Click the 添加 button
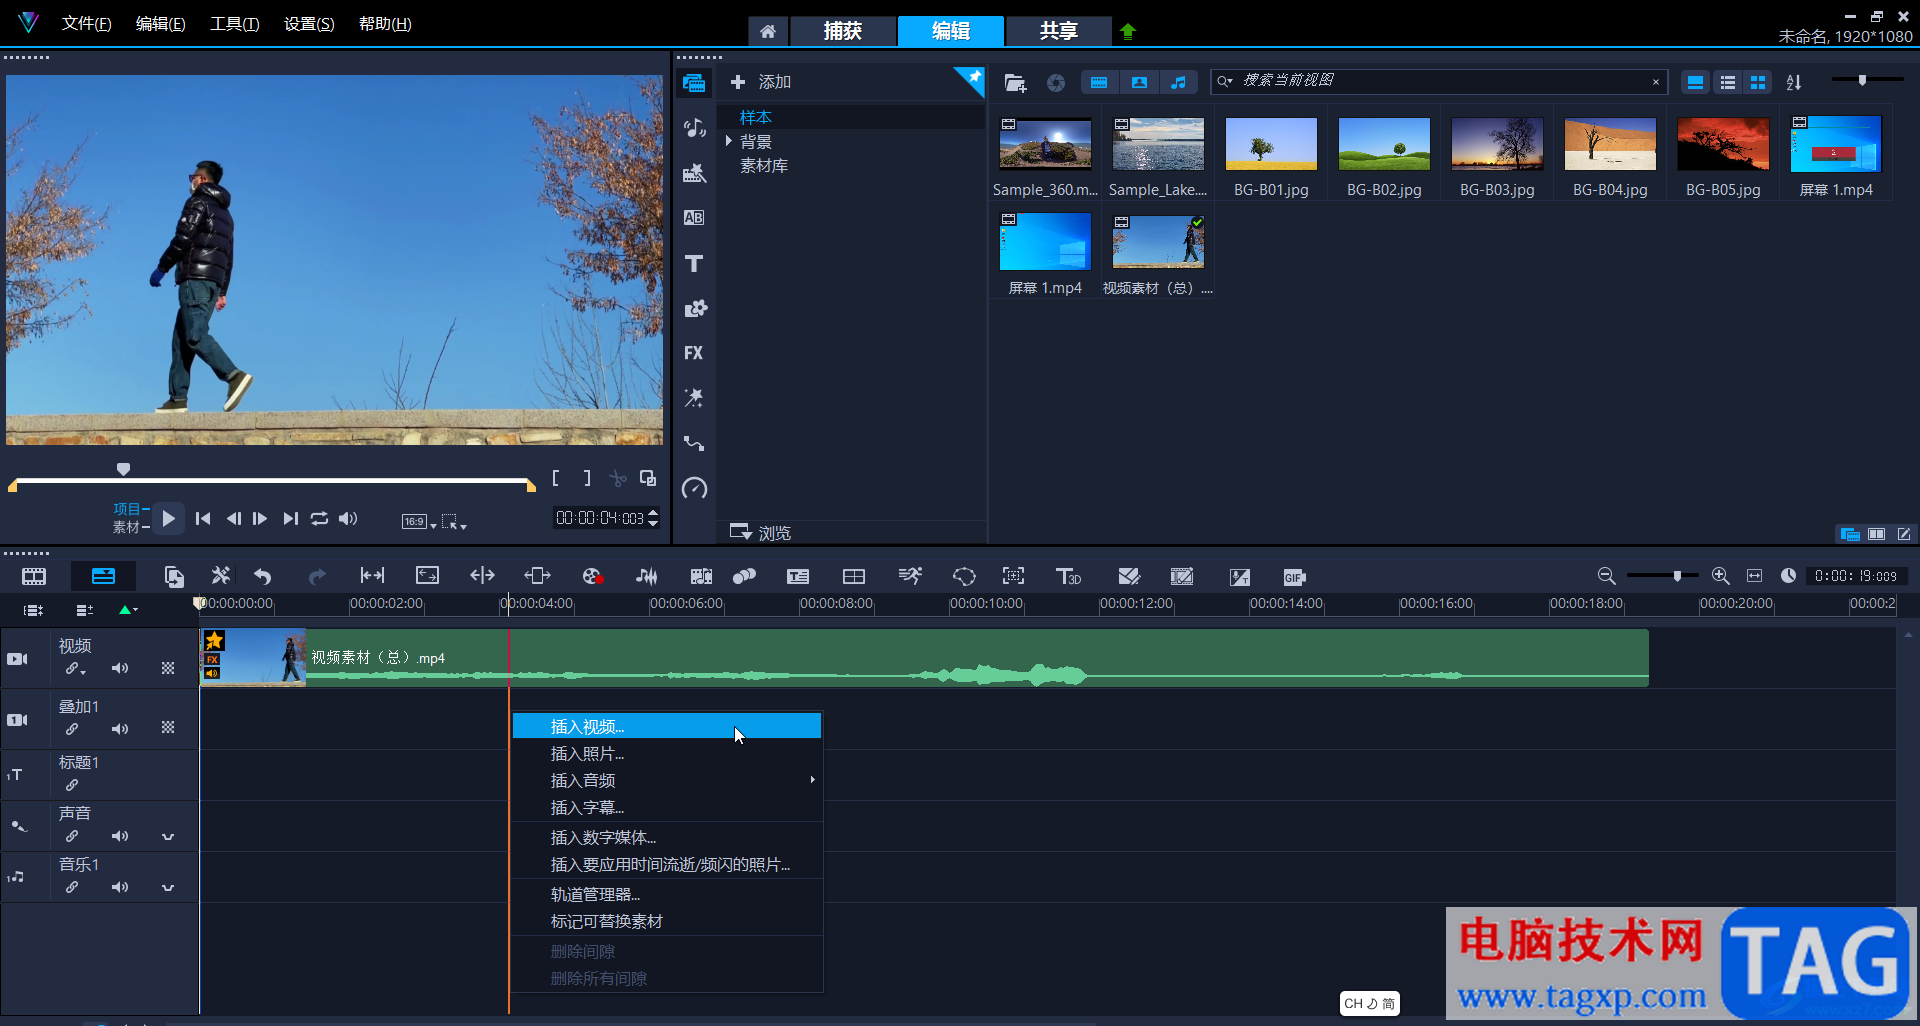Screen dimensions: 1920x1026 pyautogui.click(x=761, y=82)
